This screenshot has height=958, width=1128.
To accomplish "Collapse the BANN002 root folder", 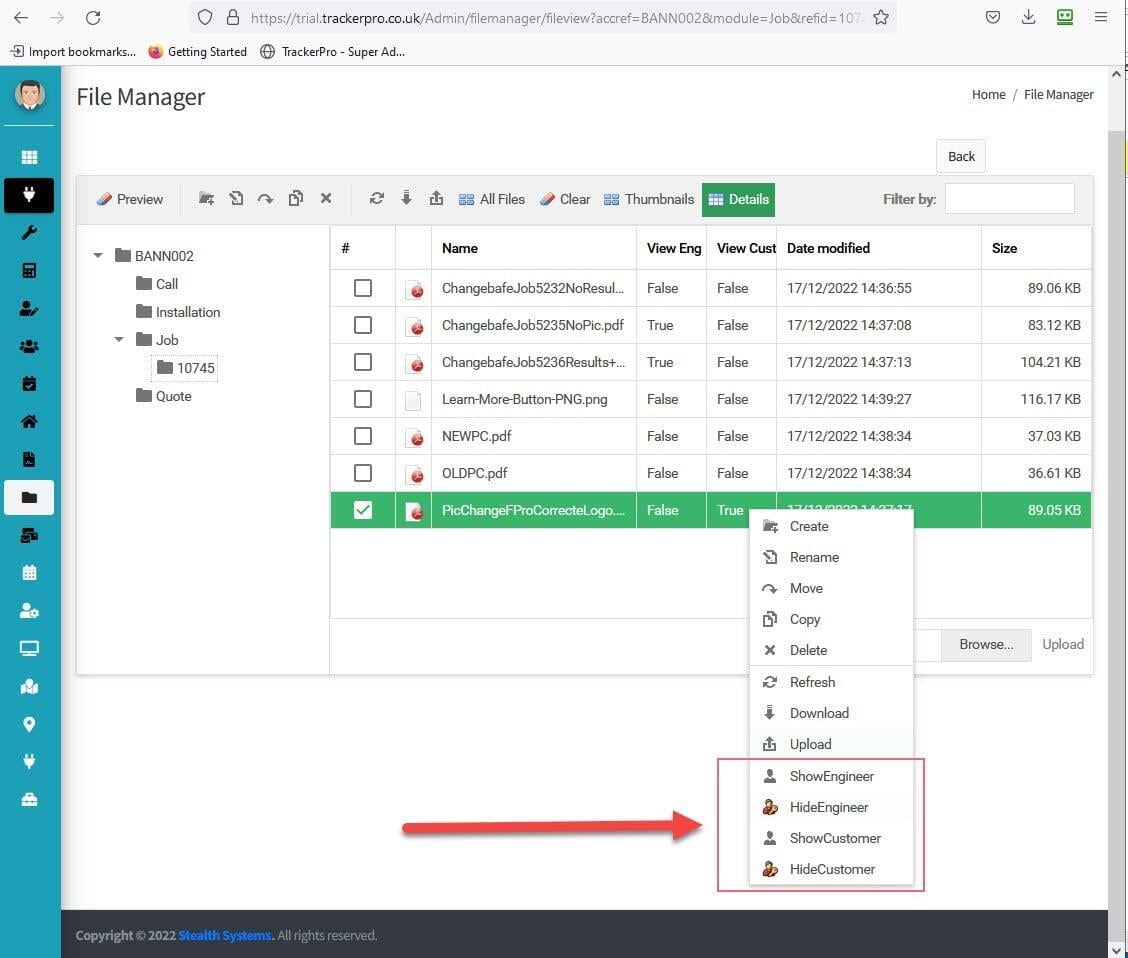I will [x=98, y=256].
